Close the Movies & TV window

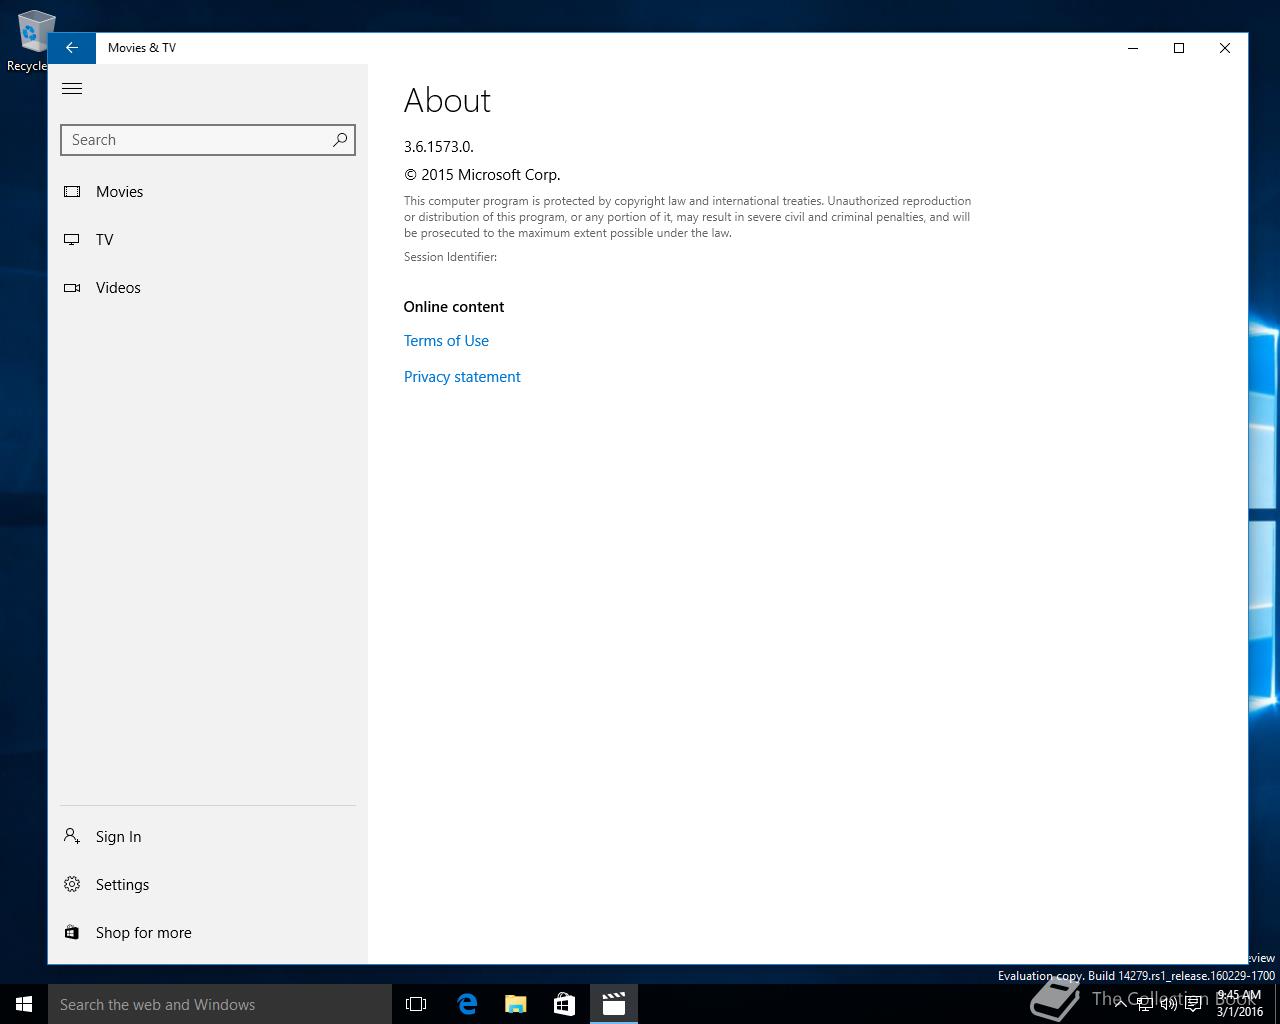pyautogui.click(x=1225, y=48)
